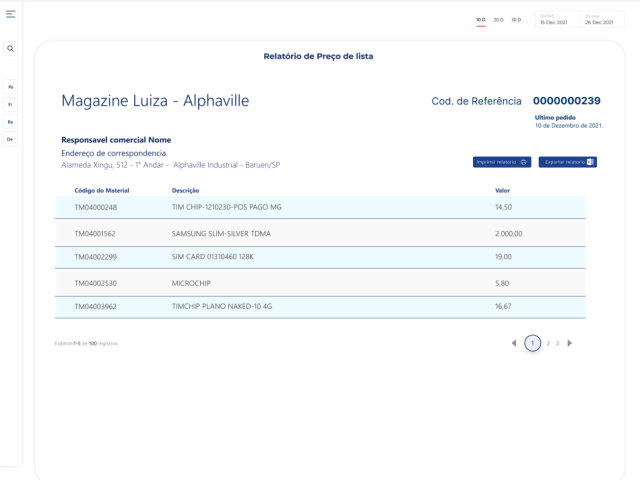
Task: Go to next page arrow
Action: pos(570,343)
